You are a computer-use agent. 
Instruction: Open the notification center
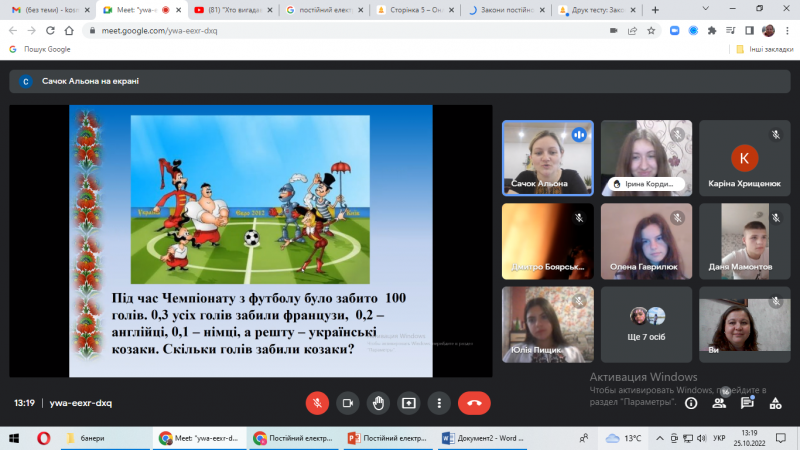pos(781,438)
